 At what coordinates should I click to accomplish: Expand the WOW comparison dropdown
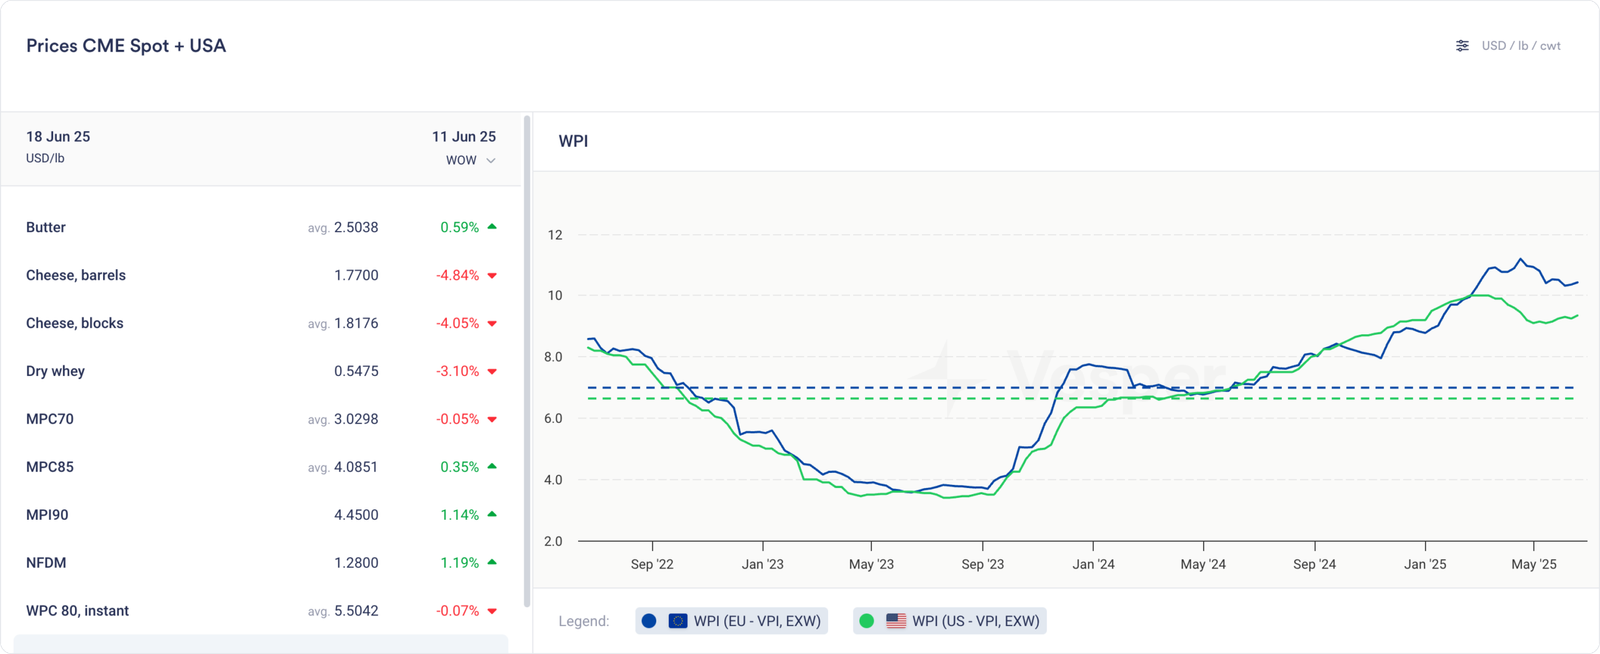tap(471, 160)
